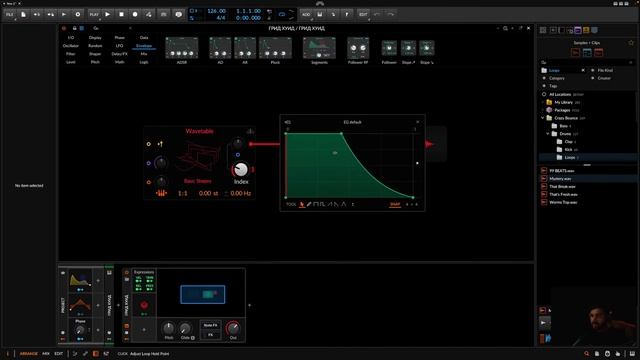Open the EDIT menu button
This screenshot has height=360, width=640.
pyautogui.click(x=363, y=14)
